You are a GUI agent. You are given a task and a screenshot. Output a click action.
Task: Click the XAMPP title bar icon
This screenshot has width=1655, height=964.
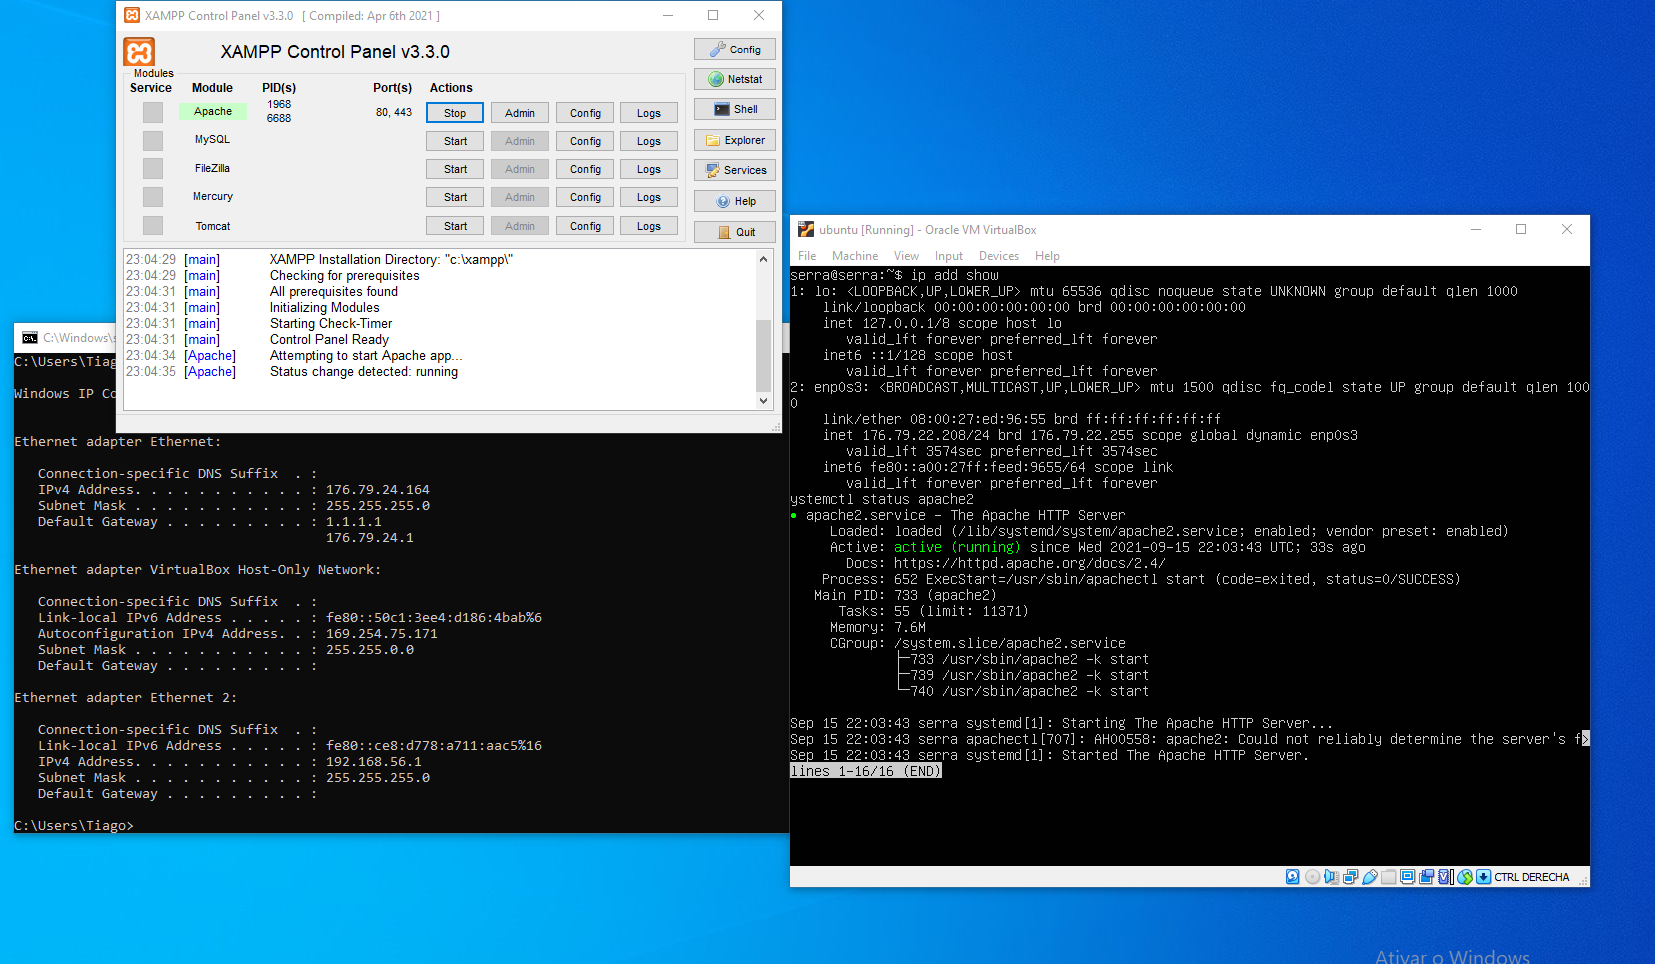tap(132, 15)
